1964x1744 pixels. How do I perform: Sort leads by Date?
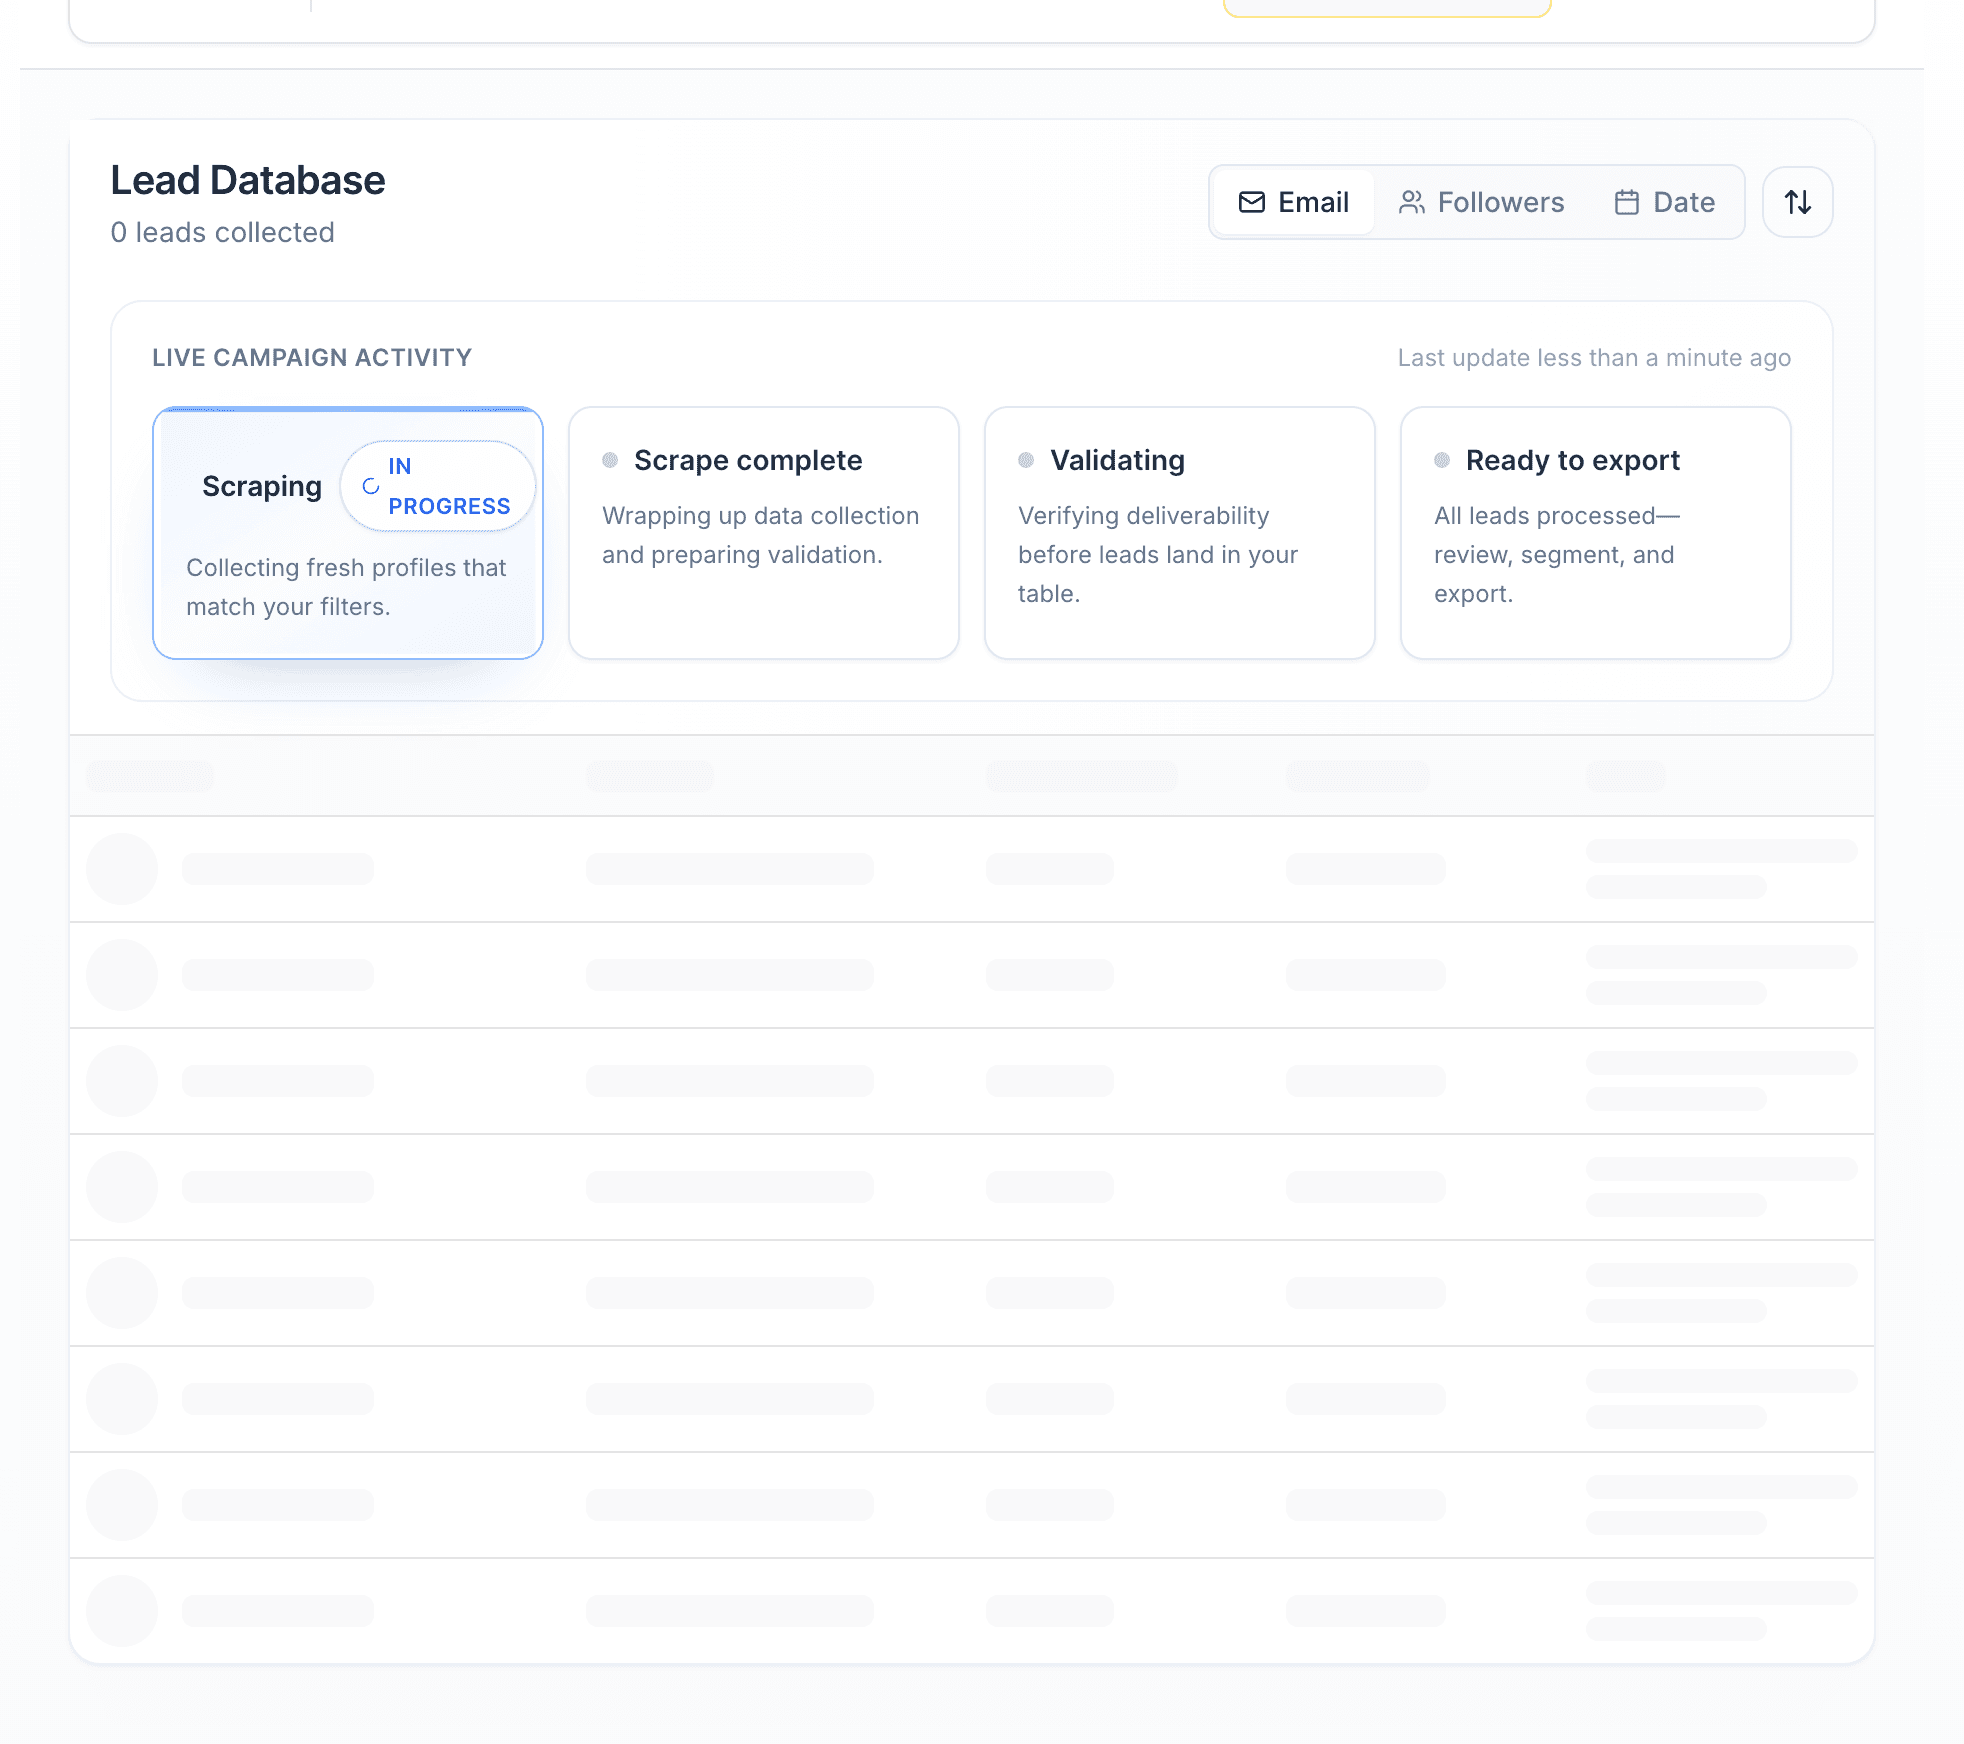click(x=1665, y=202)
